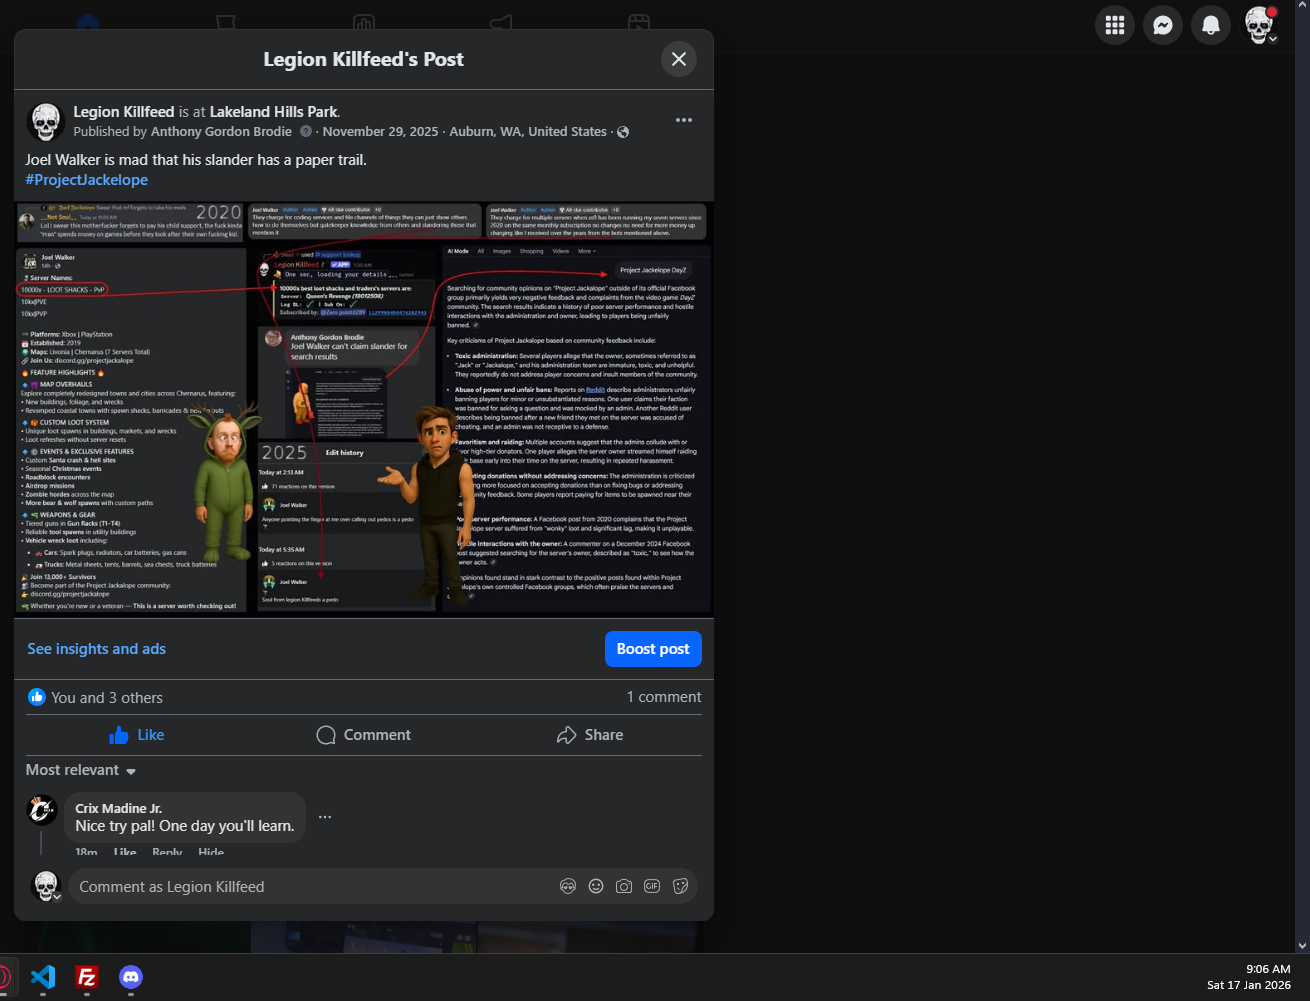Open the sticker picker in comment box
The width and height of the screenshot is (1310, 1001).
[680, 886]
